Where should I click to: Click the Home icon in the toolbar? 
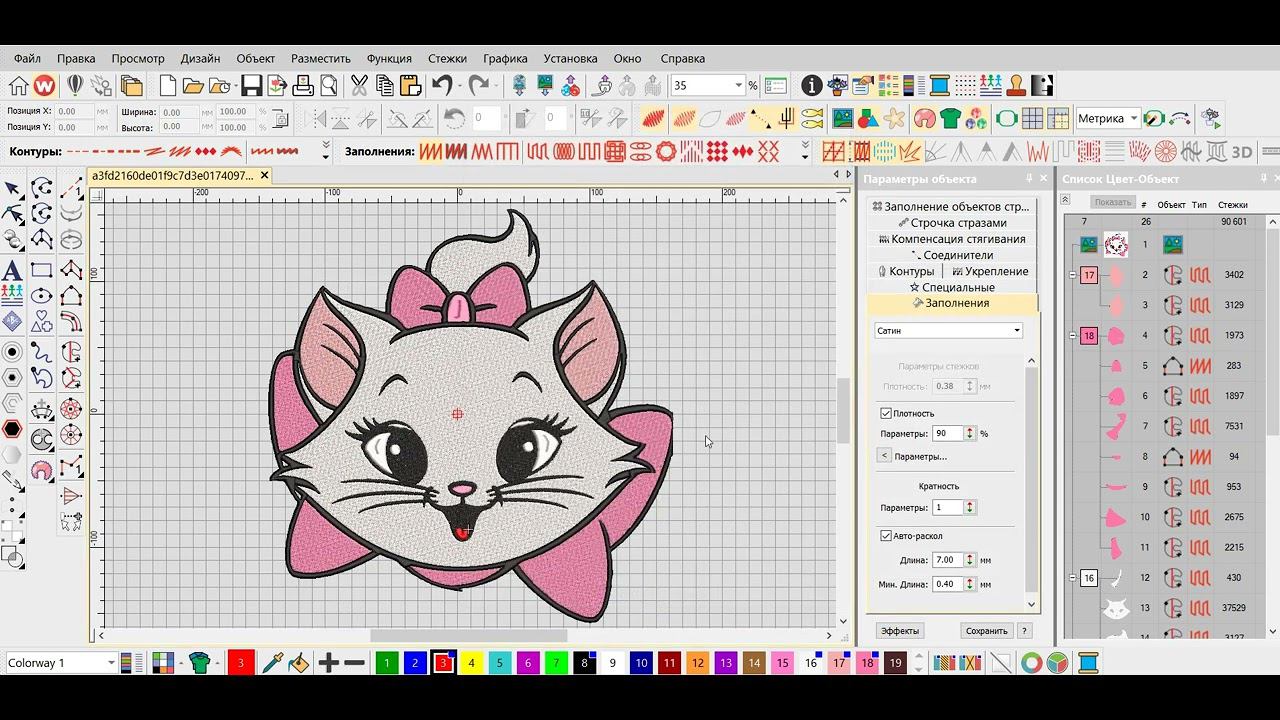[x=18, y=86]
